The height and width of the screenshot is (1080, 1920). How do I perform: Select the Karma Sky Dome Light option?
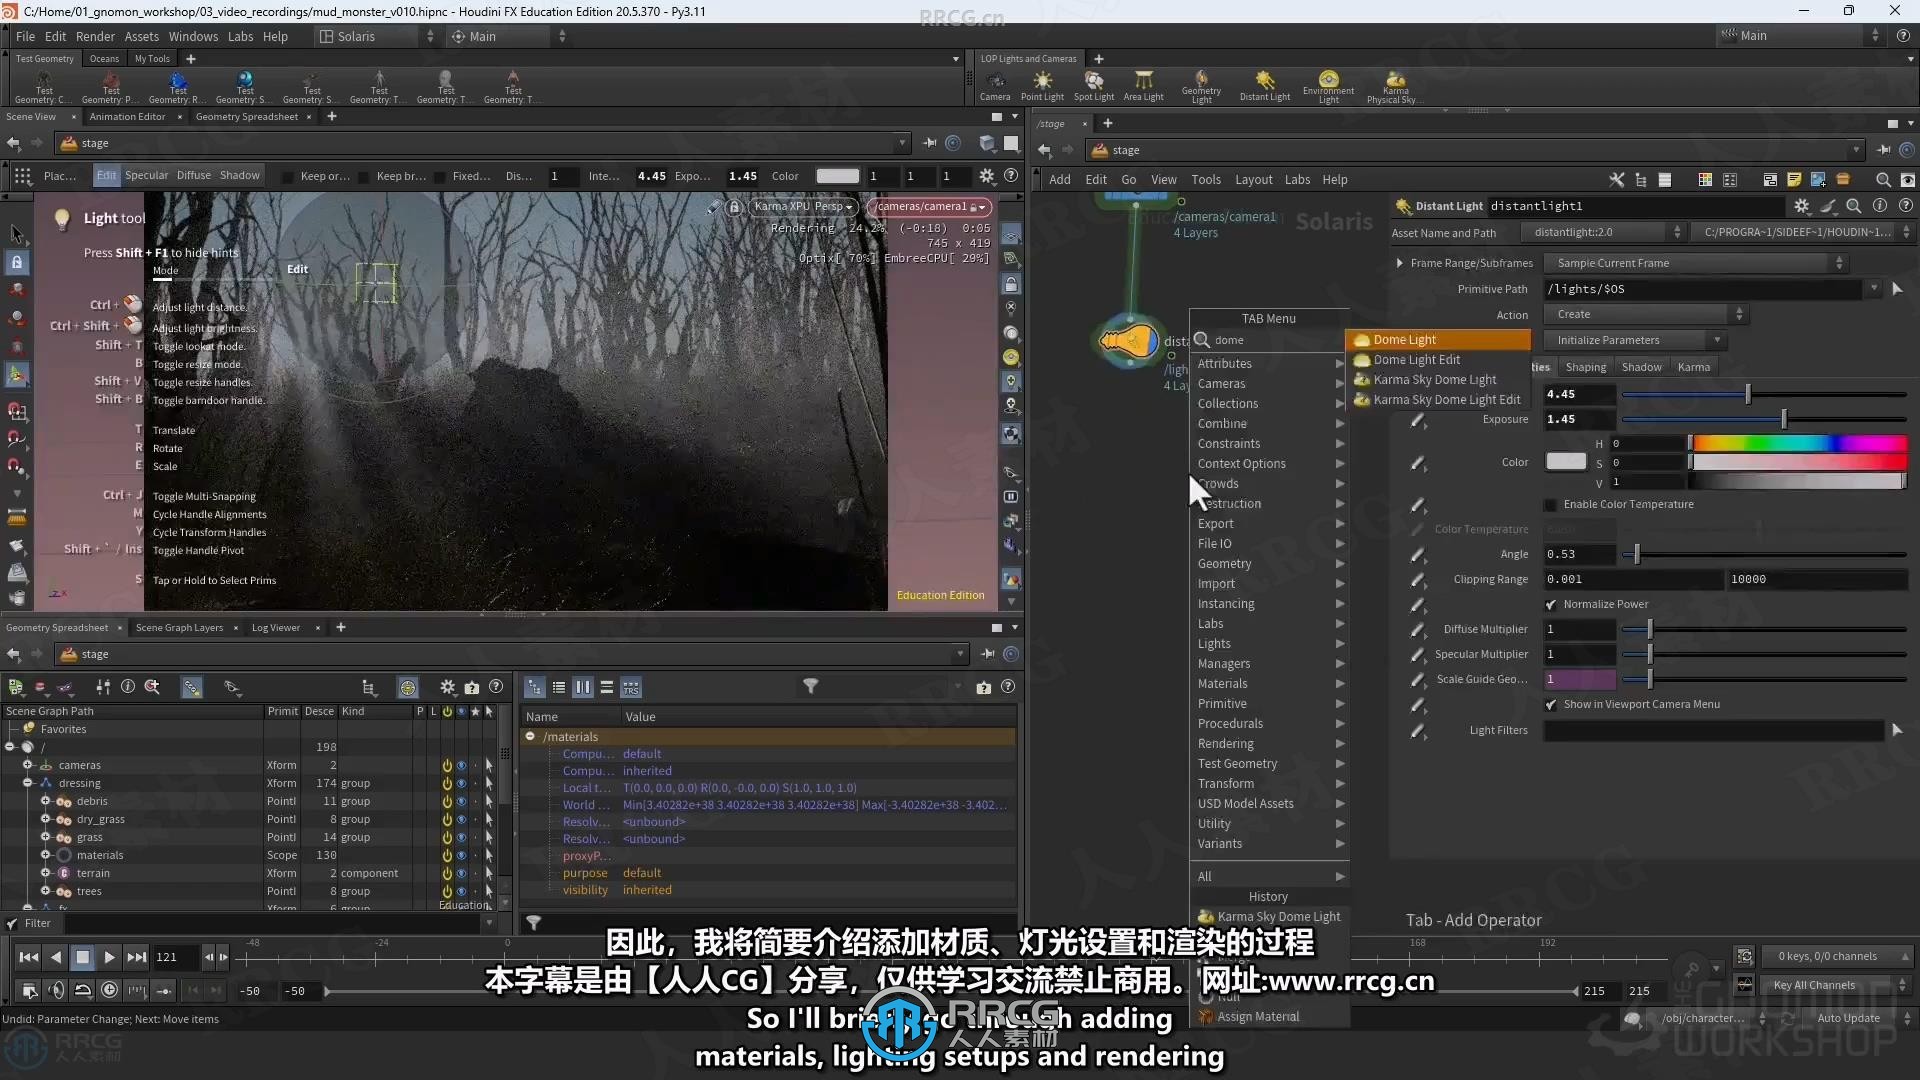tap(1435, 380)
